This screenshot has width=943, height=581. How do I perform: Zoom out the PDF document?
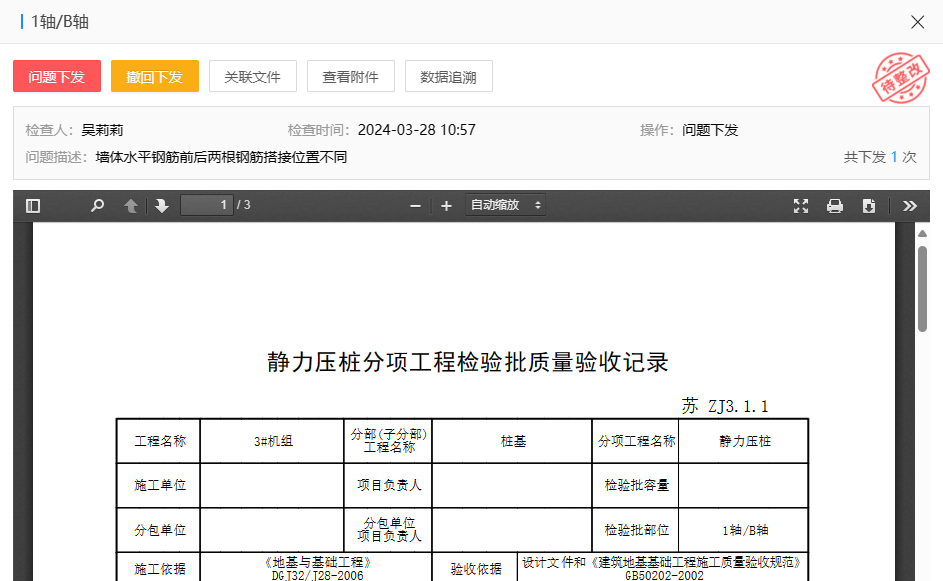pos(415,206)
